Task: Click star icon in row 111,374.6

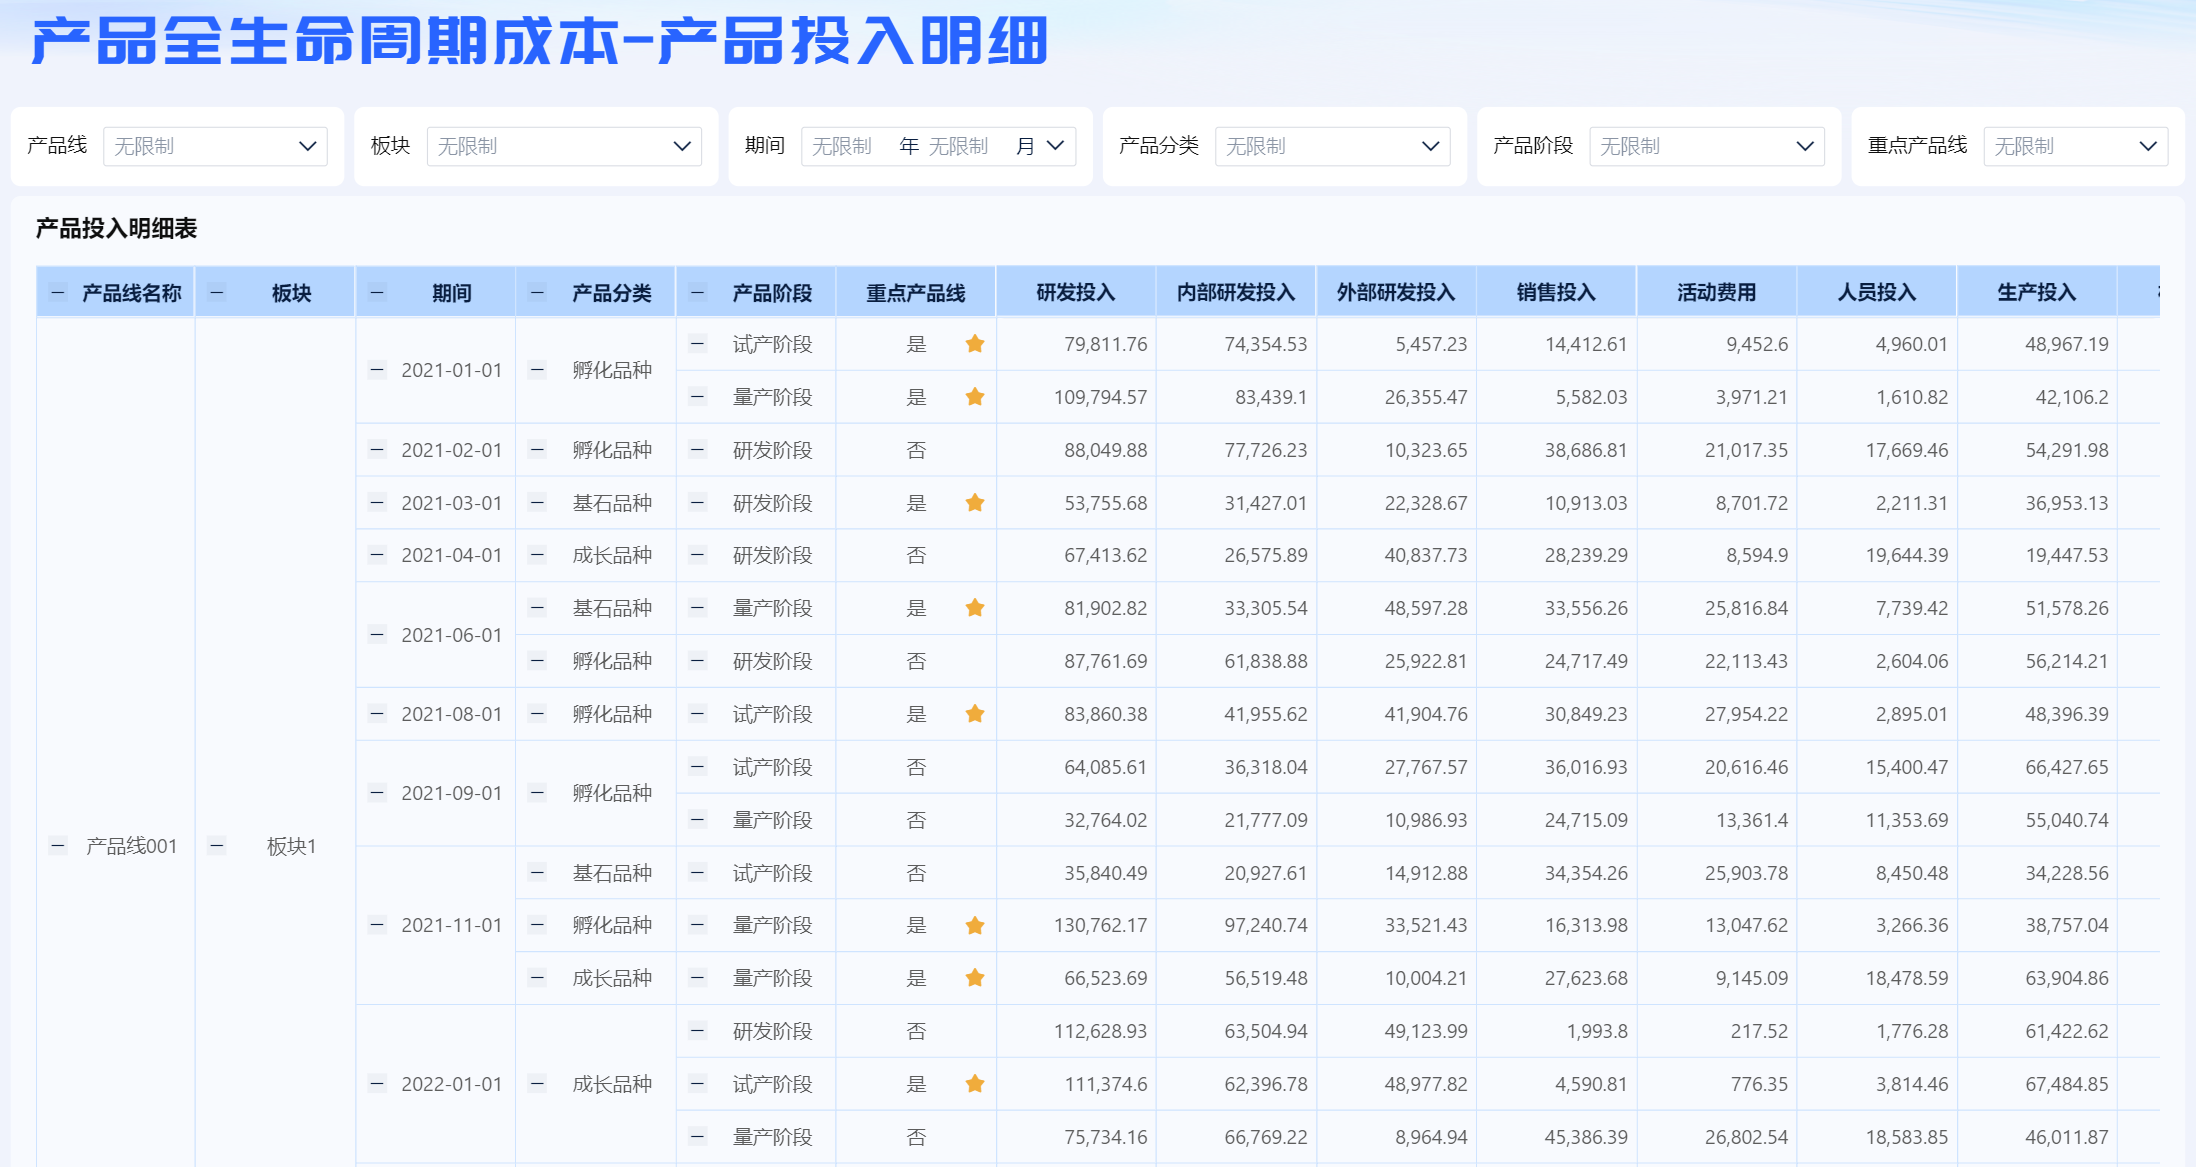Action: tap(975, 1084)
